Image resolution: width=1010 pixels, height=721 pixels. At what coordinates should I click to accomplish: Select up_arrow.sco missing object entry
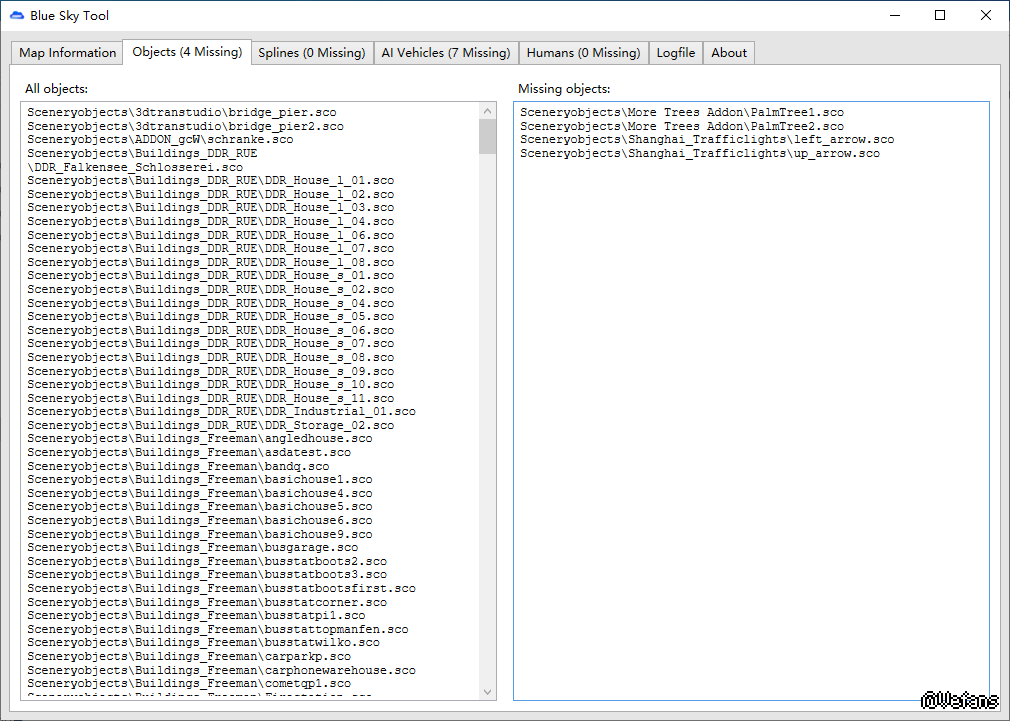click(700, 154)
